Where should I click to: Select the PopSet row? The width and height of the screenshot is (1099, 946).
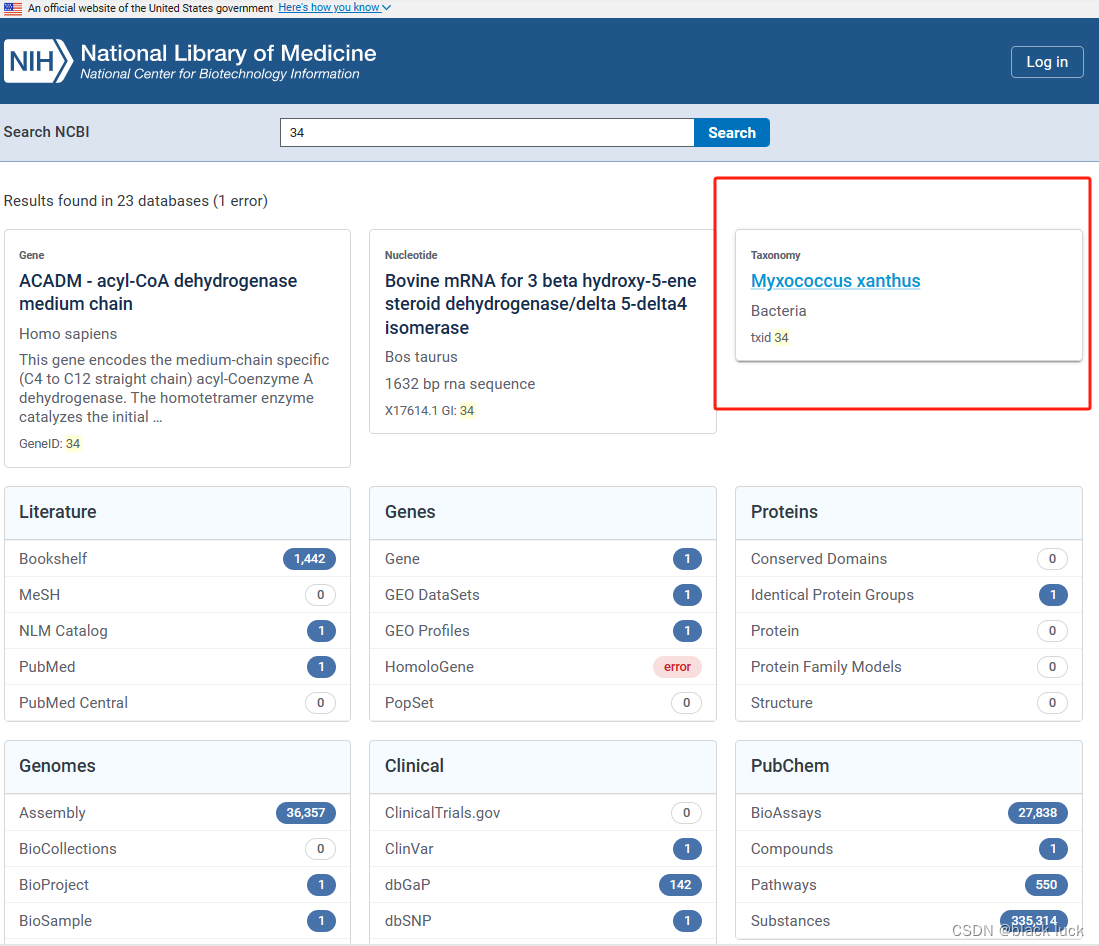[542, 703]
